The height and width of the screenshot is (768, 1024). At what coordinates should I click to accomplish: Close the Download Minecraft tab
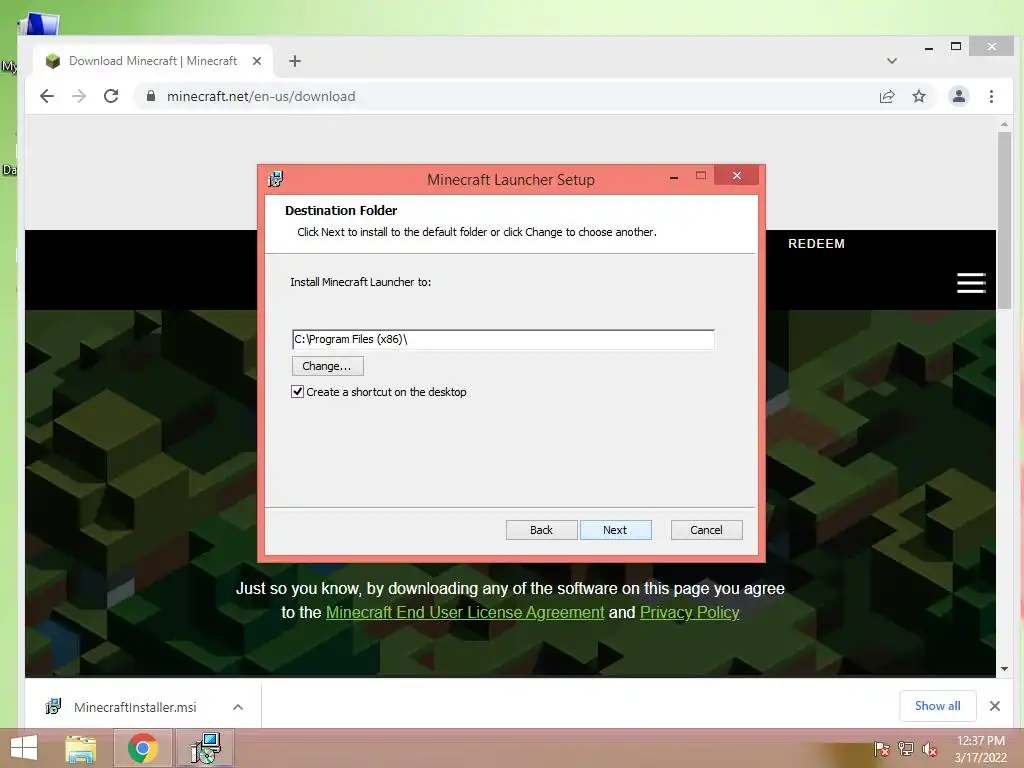(x=257, y=61)
